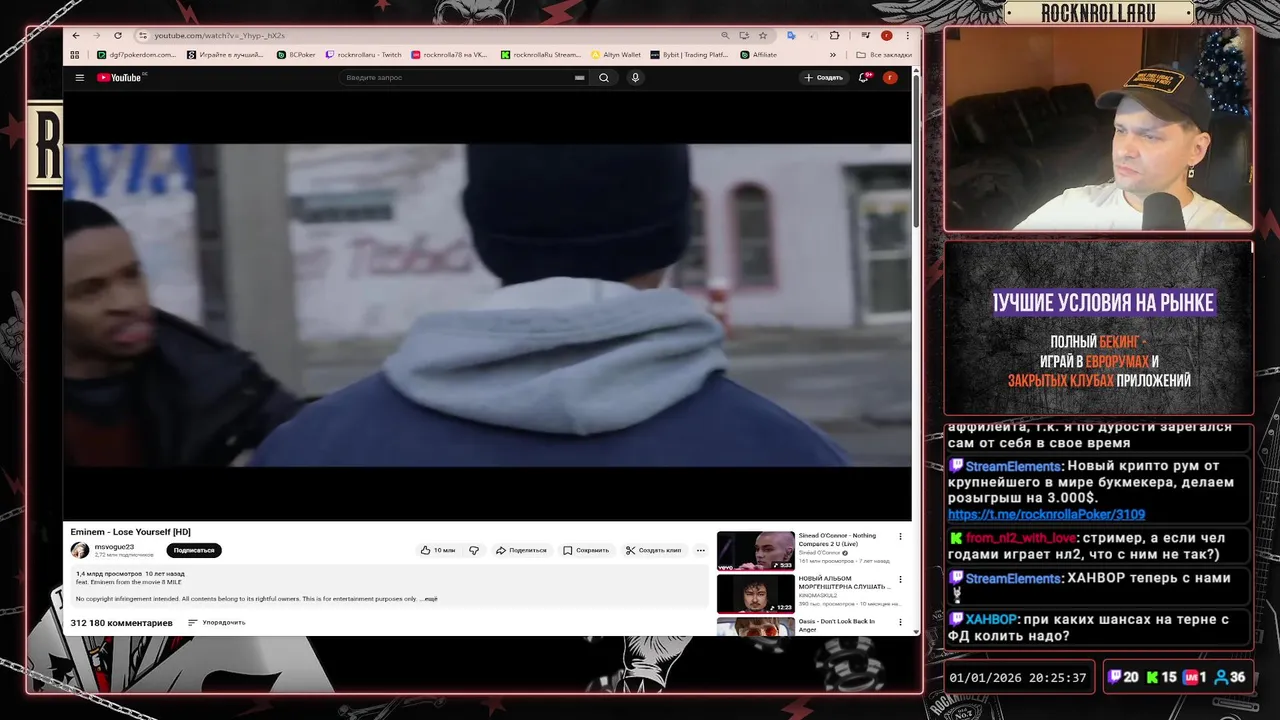Dislike the video with the thumbs-down button
1280x720 pixels.
[474, 550]
